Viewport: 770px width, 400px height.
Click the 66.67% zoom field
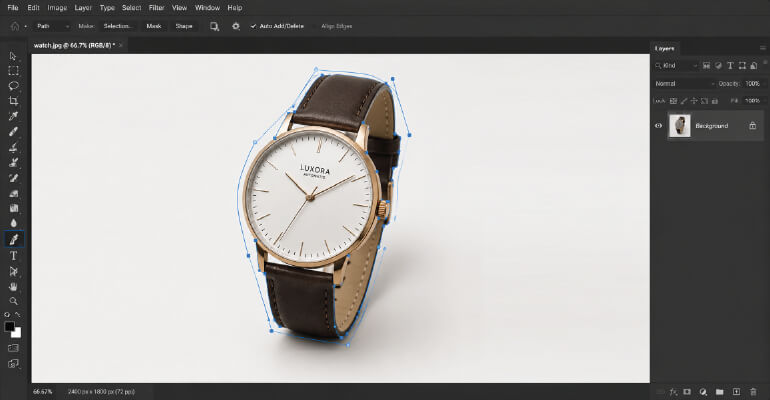point(43,392)
